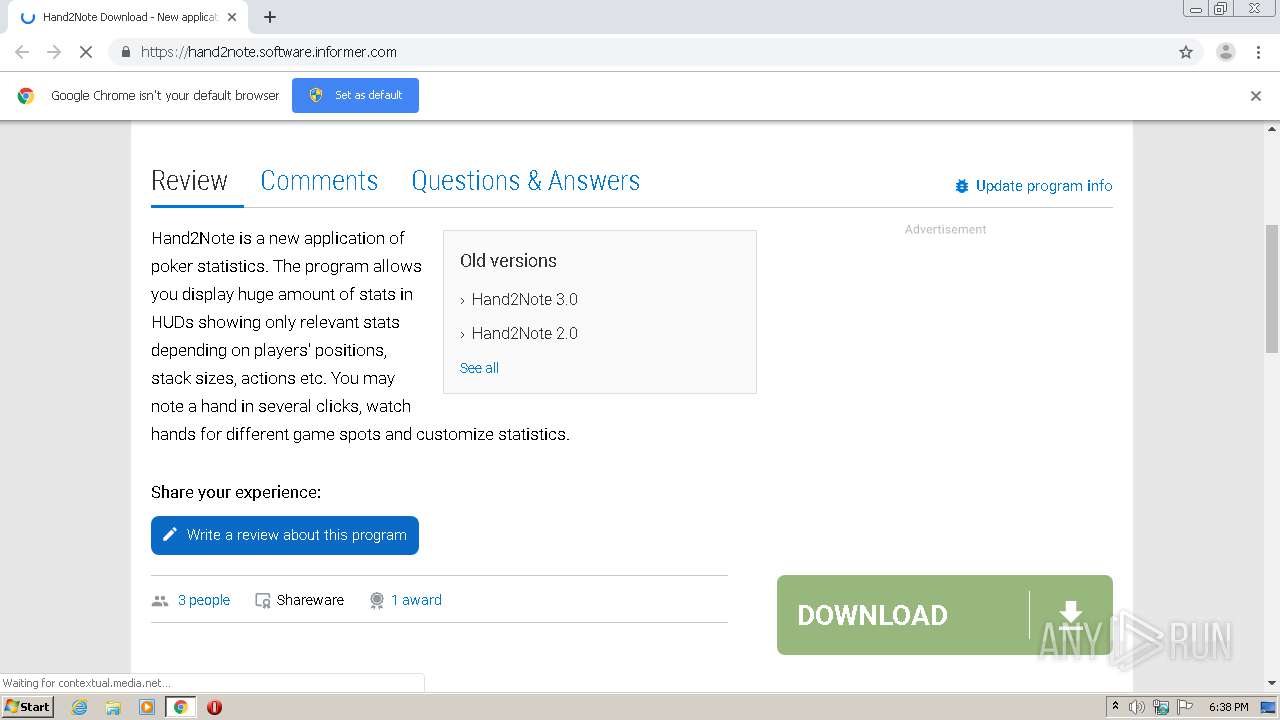Bookmark this page with star icon

1186,52
